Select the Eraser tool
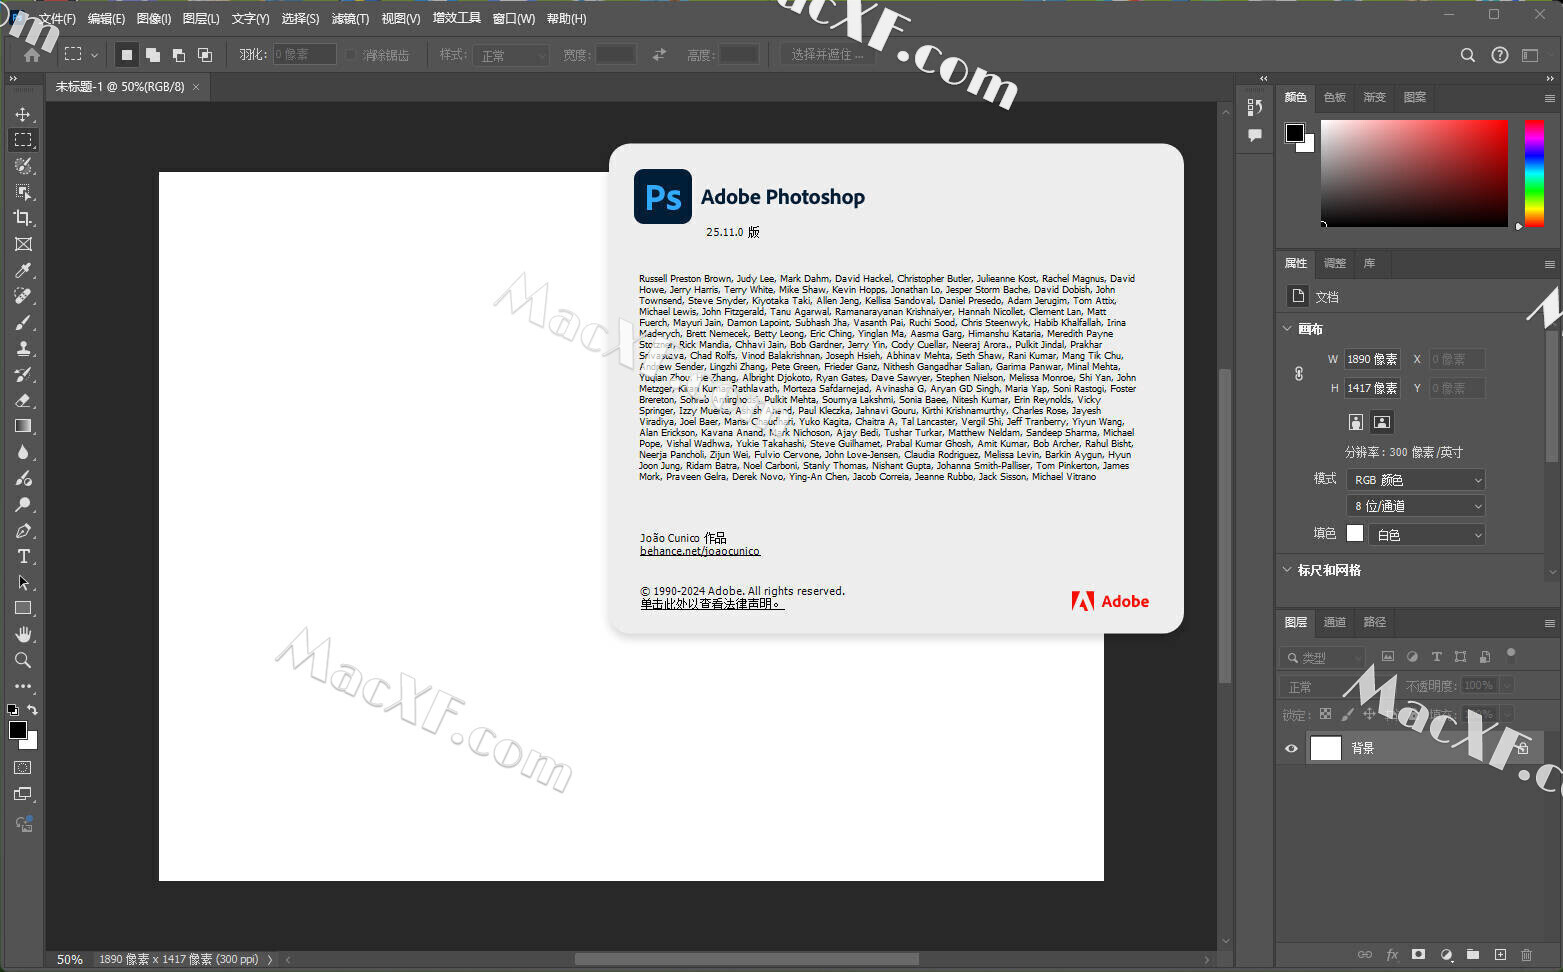The width and height of the screenshot is (1563, 972). tap(23, 400)
